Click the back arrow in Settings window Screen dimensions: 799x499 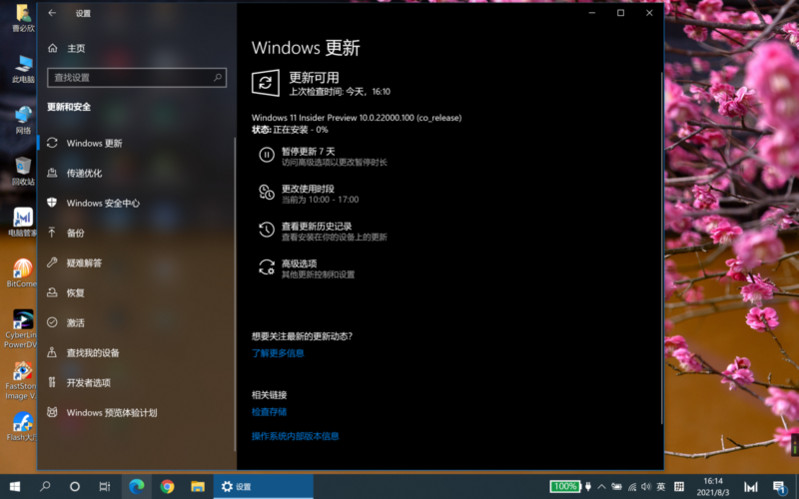pos(52,13)
